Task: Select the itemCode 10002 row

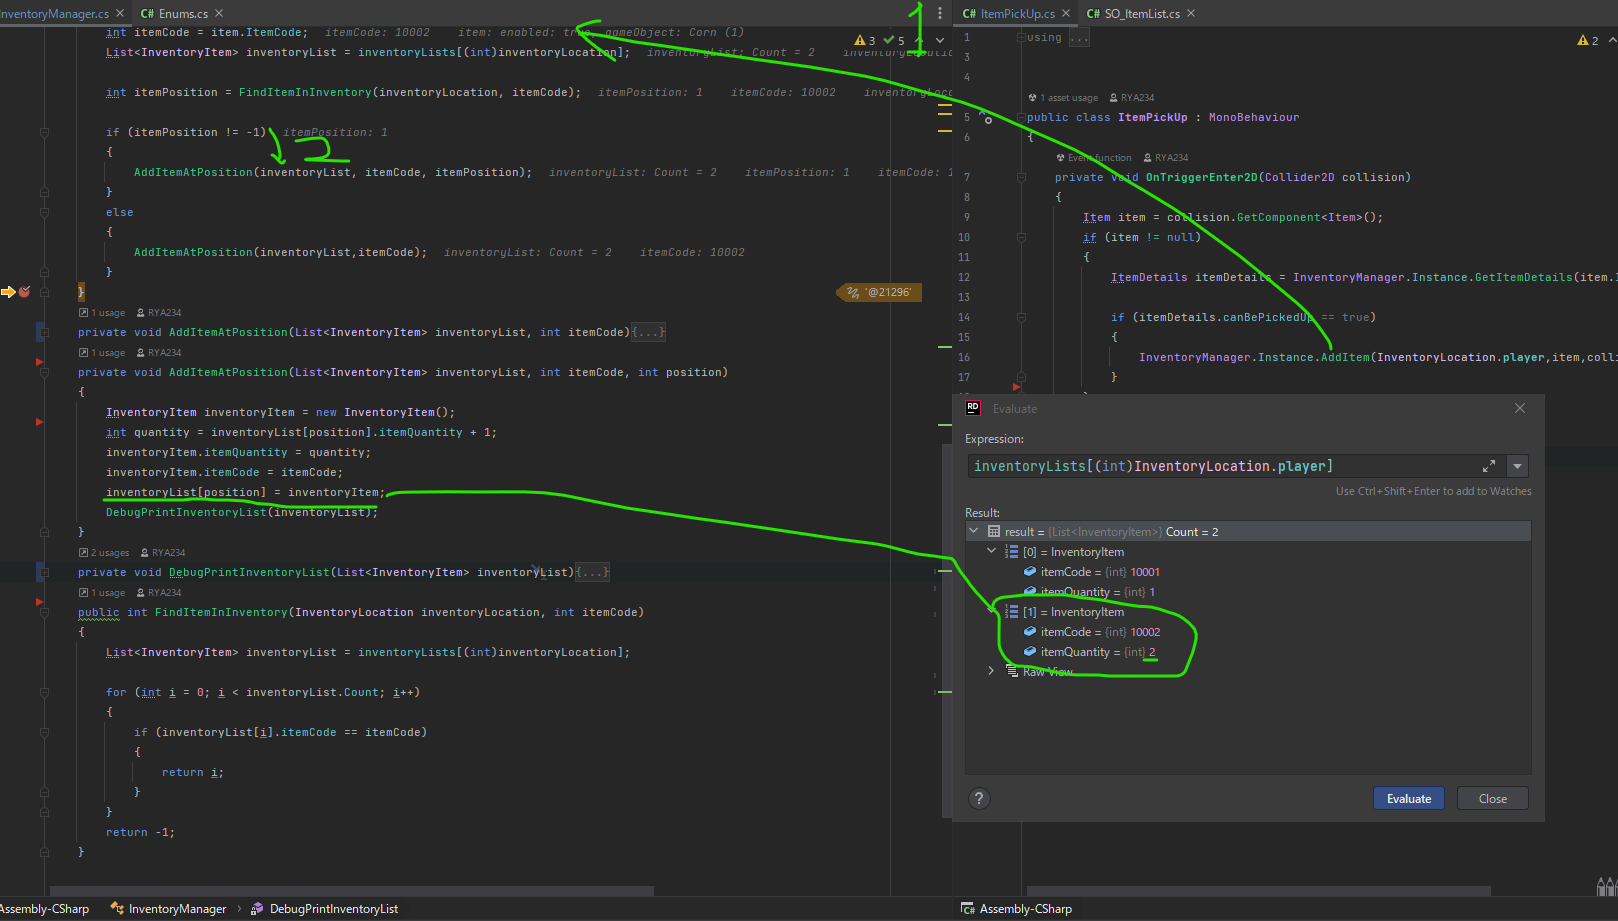Action: pos(1248,632)
